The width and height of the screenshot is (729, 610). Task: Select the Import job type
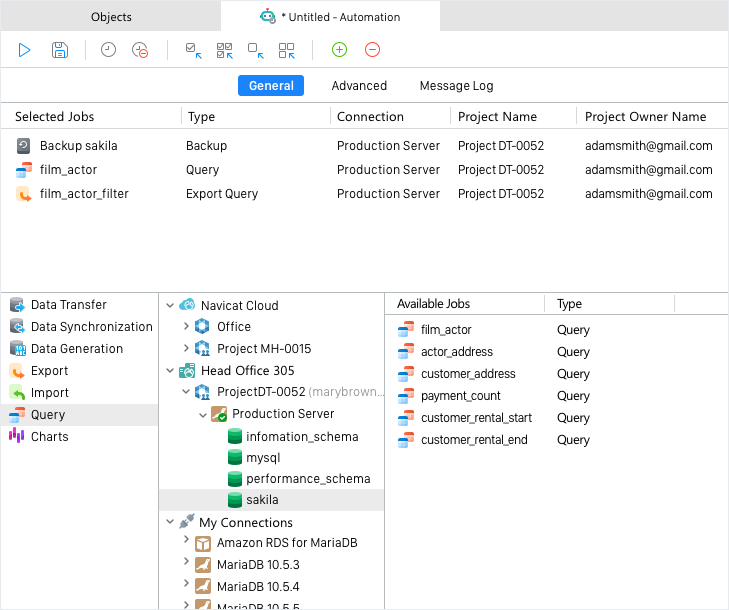(80, 392)
